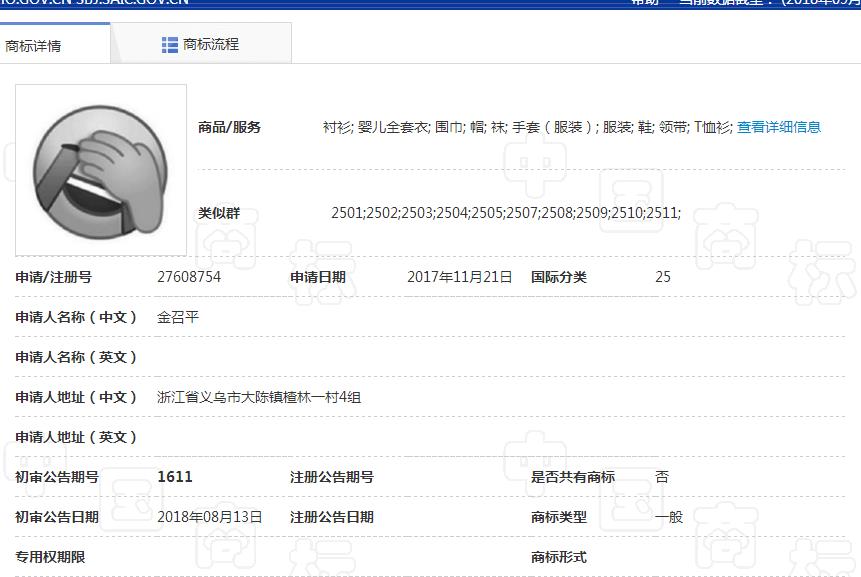Click preliminary announcement issue number 1611
861x577 pixels.
pyautogui.click(x=175, y=477)
